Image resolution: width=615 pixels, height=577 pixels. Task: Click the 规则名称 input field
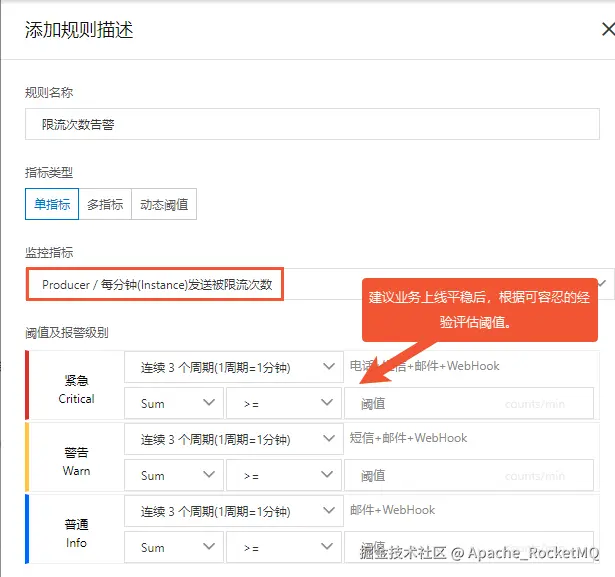coord(312,124)
